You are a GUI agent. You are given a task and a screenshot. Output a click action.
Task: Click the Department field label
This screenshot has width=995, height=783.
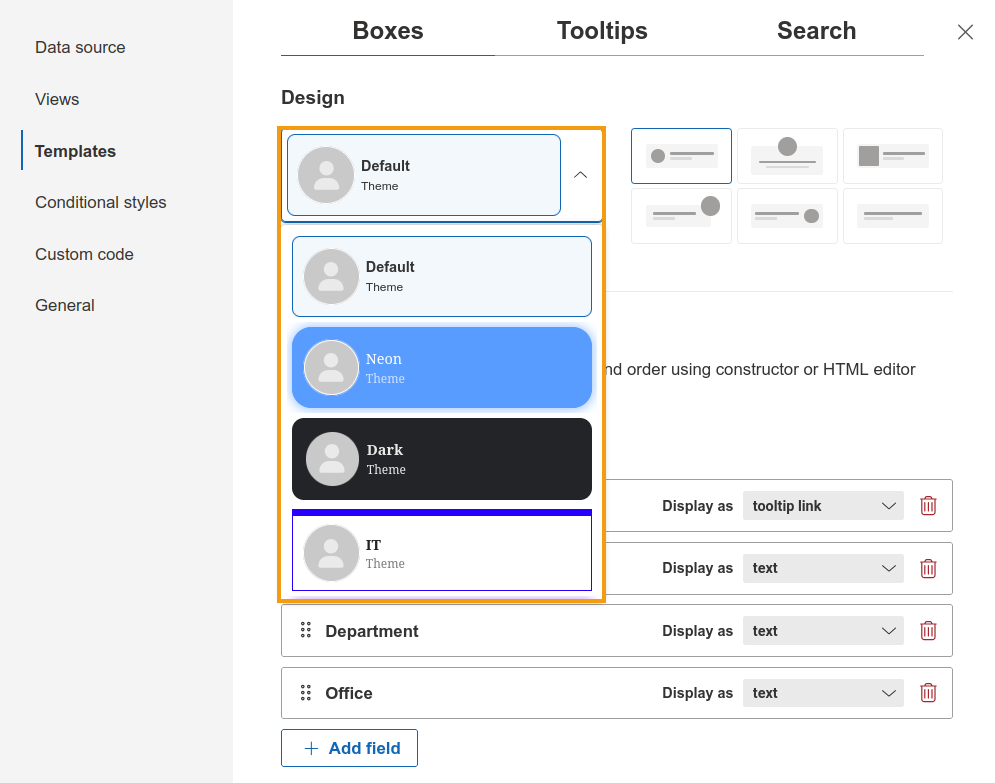click(372, 631)
